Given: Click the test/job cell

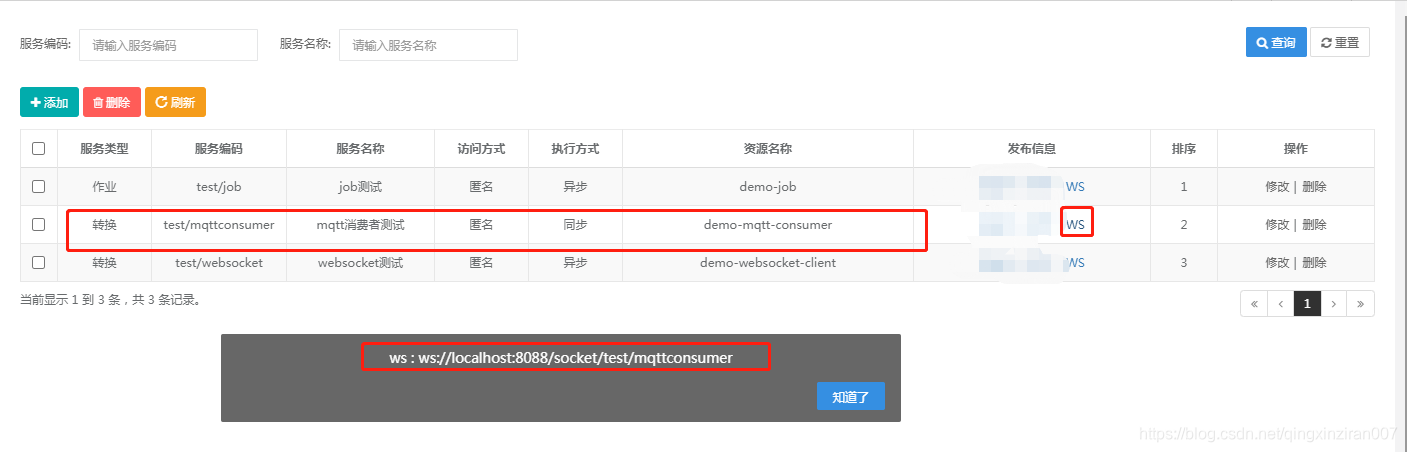Looking at the screenshot, I should (219, 186).
